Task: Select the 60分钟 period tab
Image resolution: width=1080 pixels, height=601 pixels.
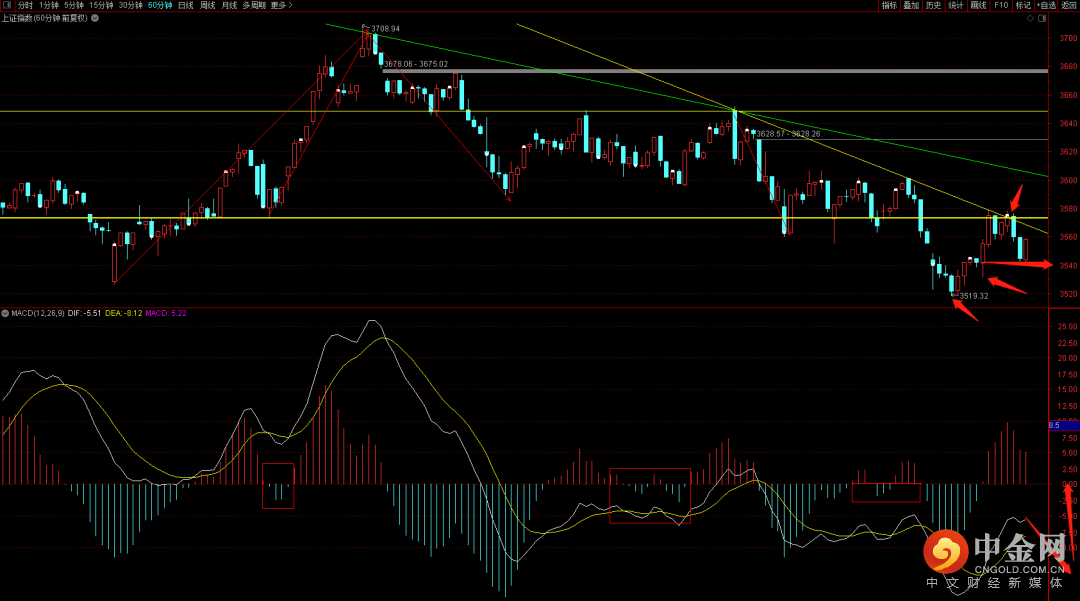Action: coord(160,5)
